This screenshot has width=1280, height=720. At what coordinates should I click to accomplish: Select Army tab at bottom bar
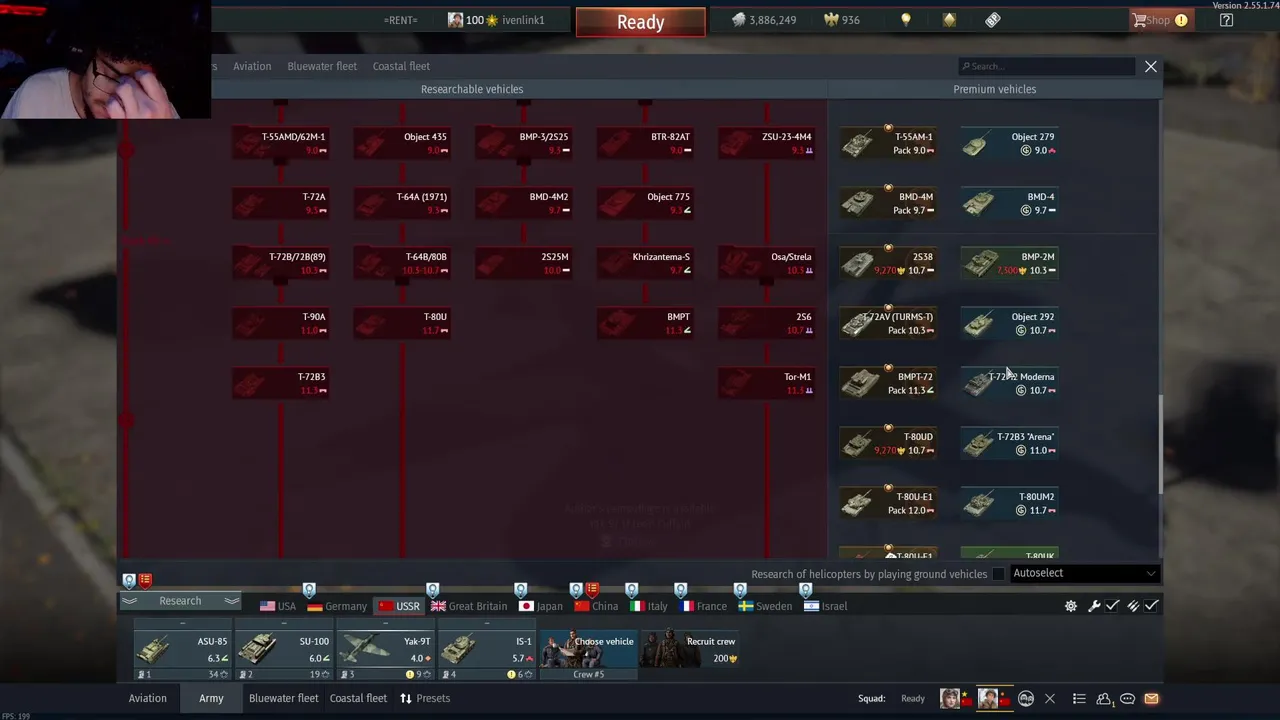tap(211, 698)
